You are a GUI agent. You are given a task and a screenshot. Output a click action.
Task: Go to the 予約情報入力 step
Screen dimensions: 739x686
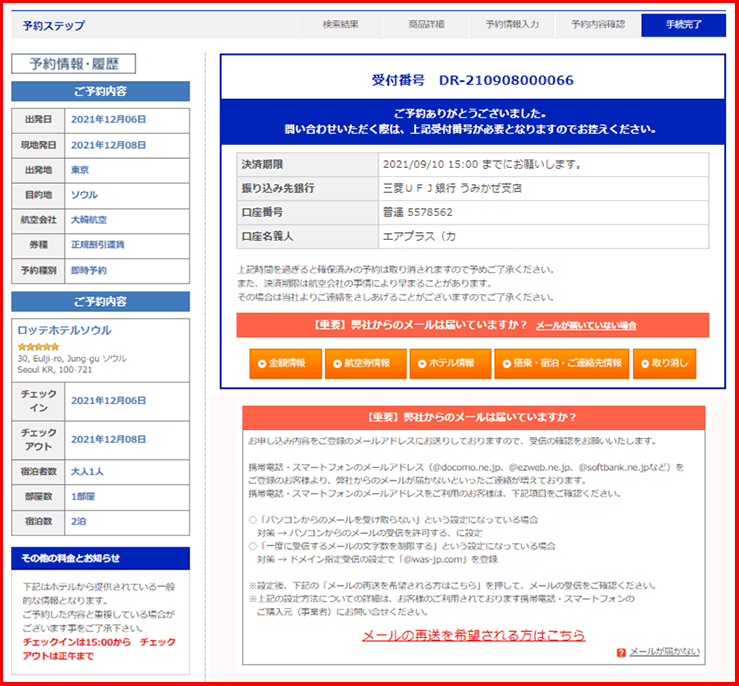pyautogui.click(x=512, y=25)
